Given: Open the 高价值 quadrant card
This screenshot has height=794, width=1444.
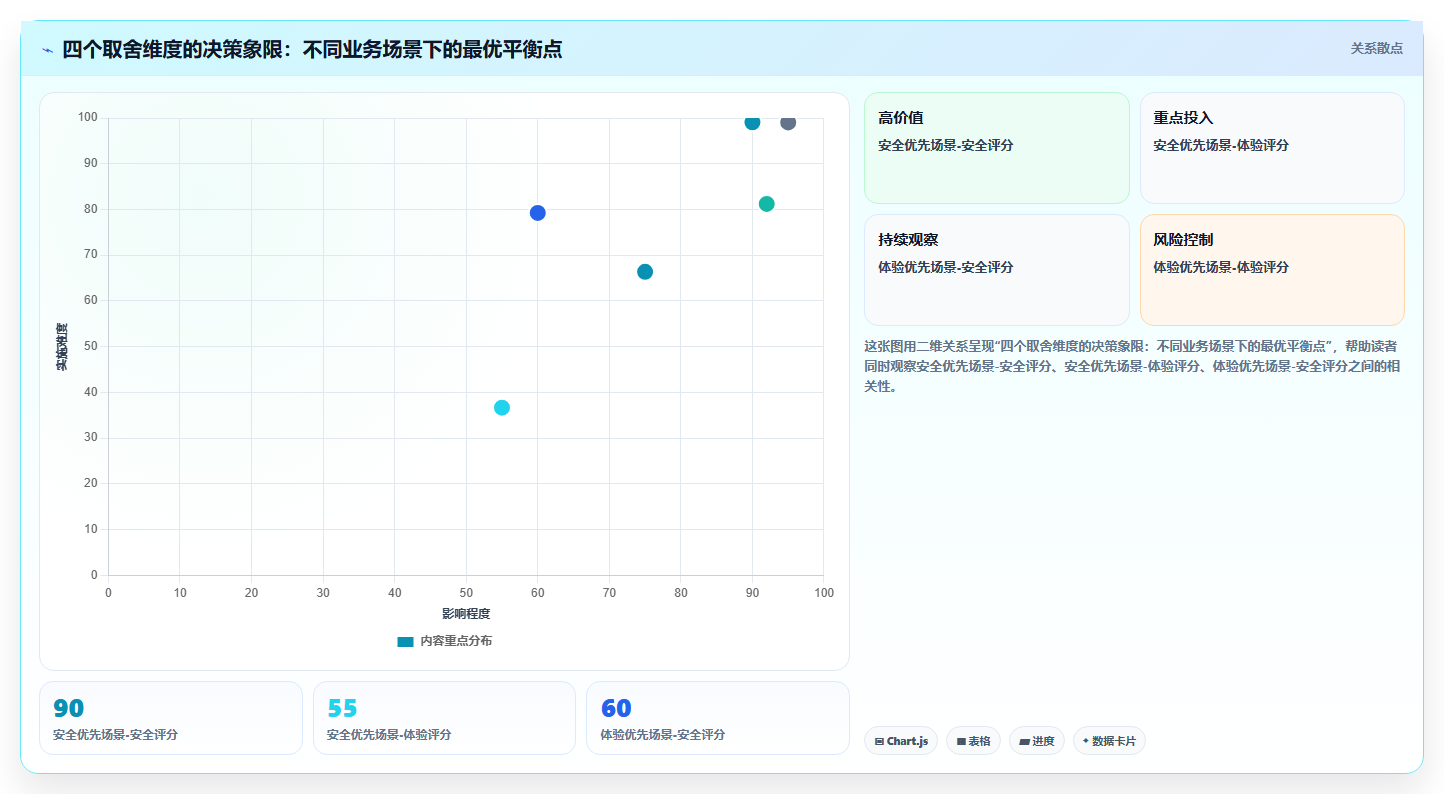Looking at the screenshot, I should point(996,148).
